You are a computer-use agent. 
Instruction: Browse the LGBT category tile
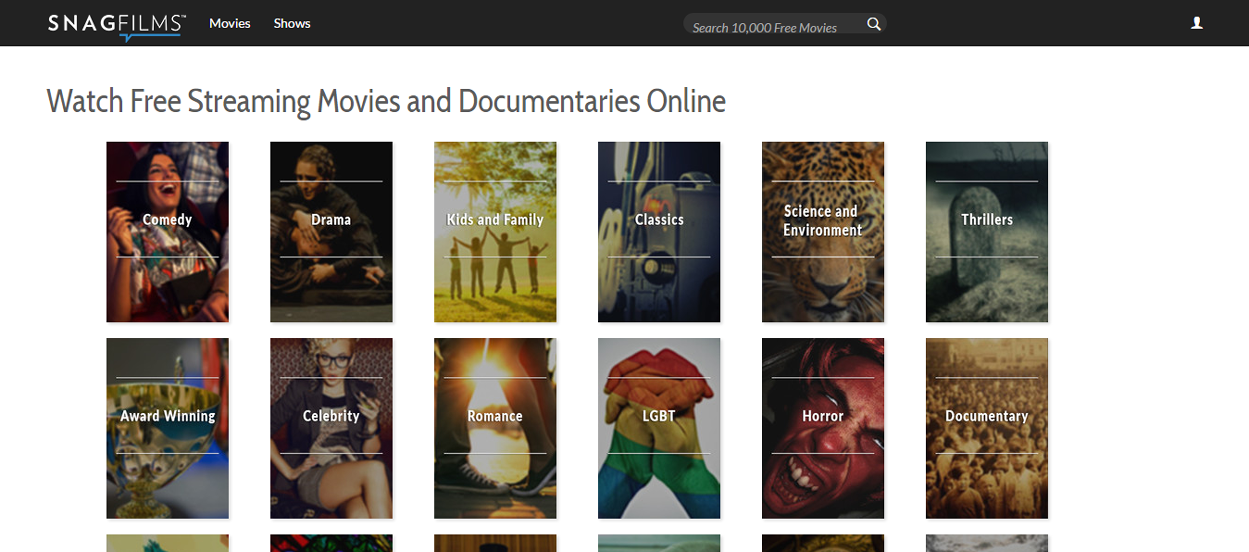659,428
